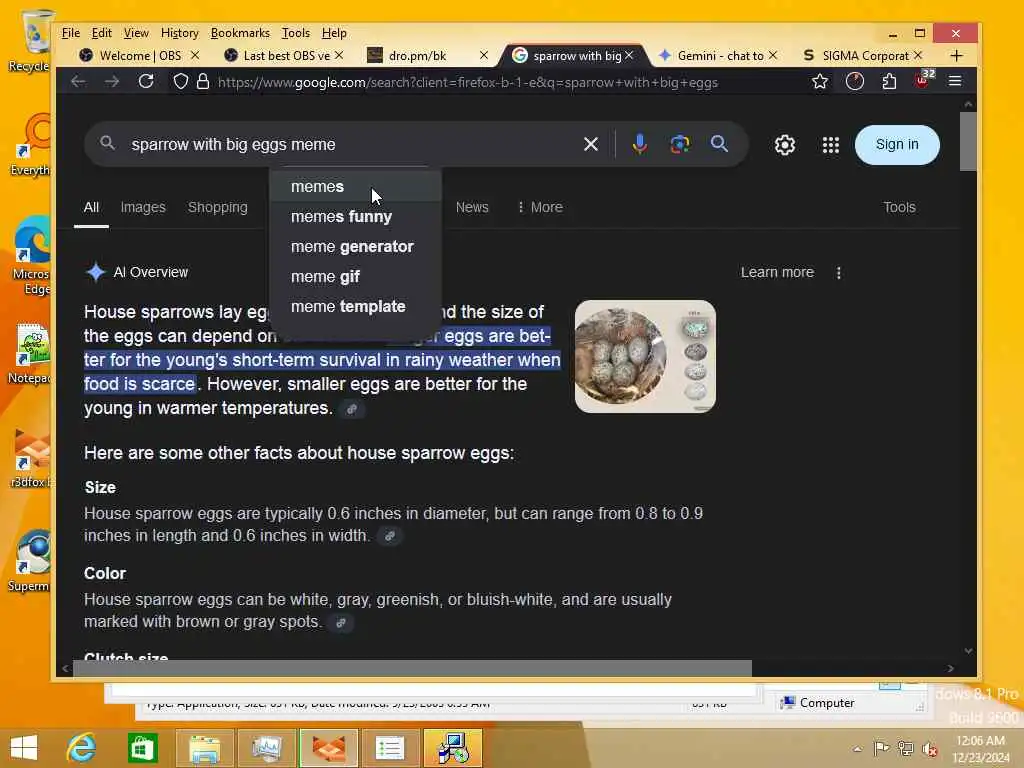Open the Firefox hamburger application menu
1024x768 pixels.
click(955, 81)
